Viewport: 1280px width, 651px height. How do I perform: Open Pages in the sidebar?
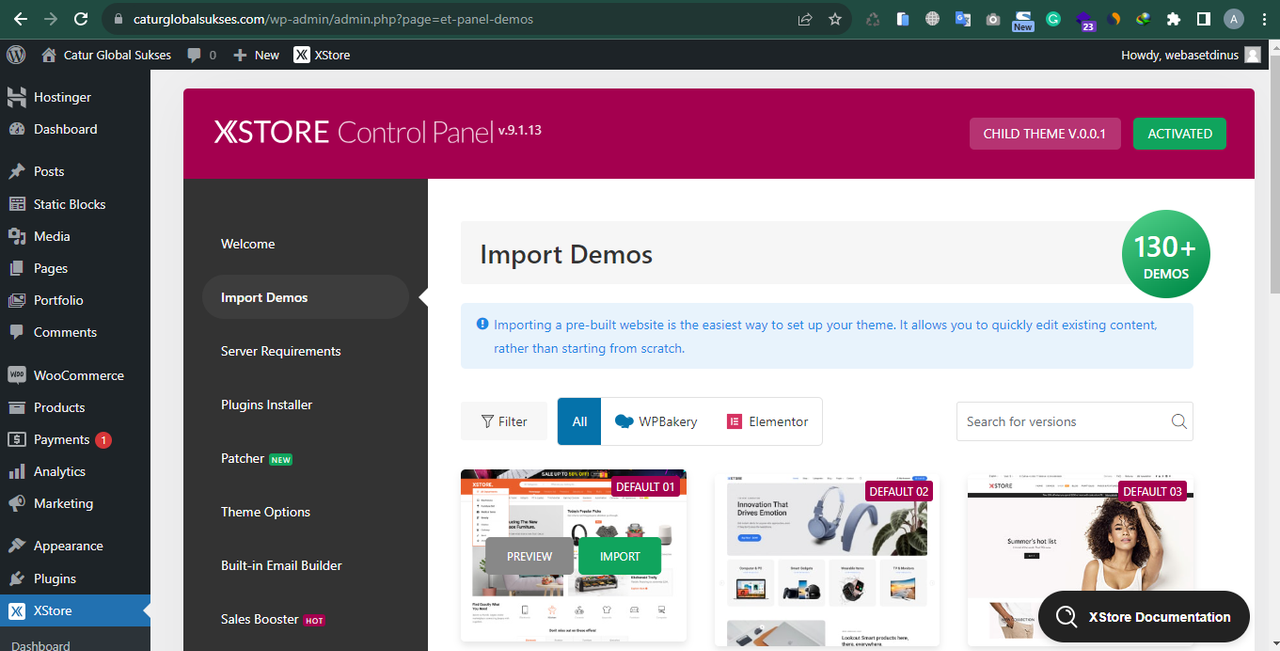click(x=50, y=268)
